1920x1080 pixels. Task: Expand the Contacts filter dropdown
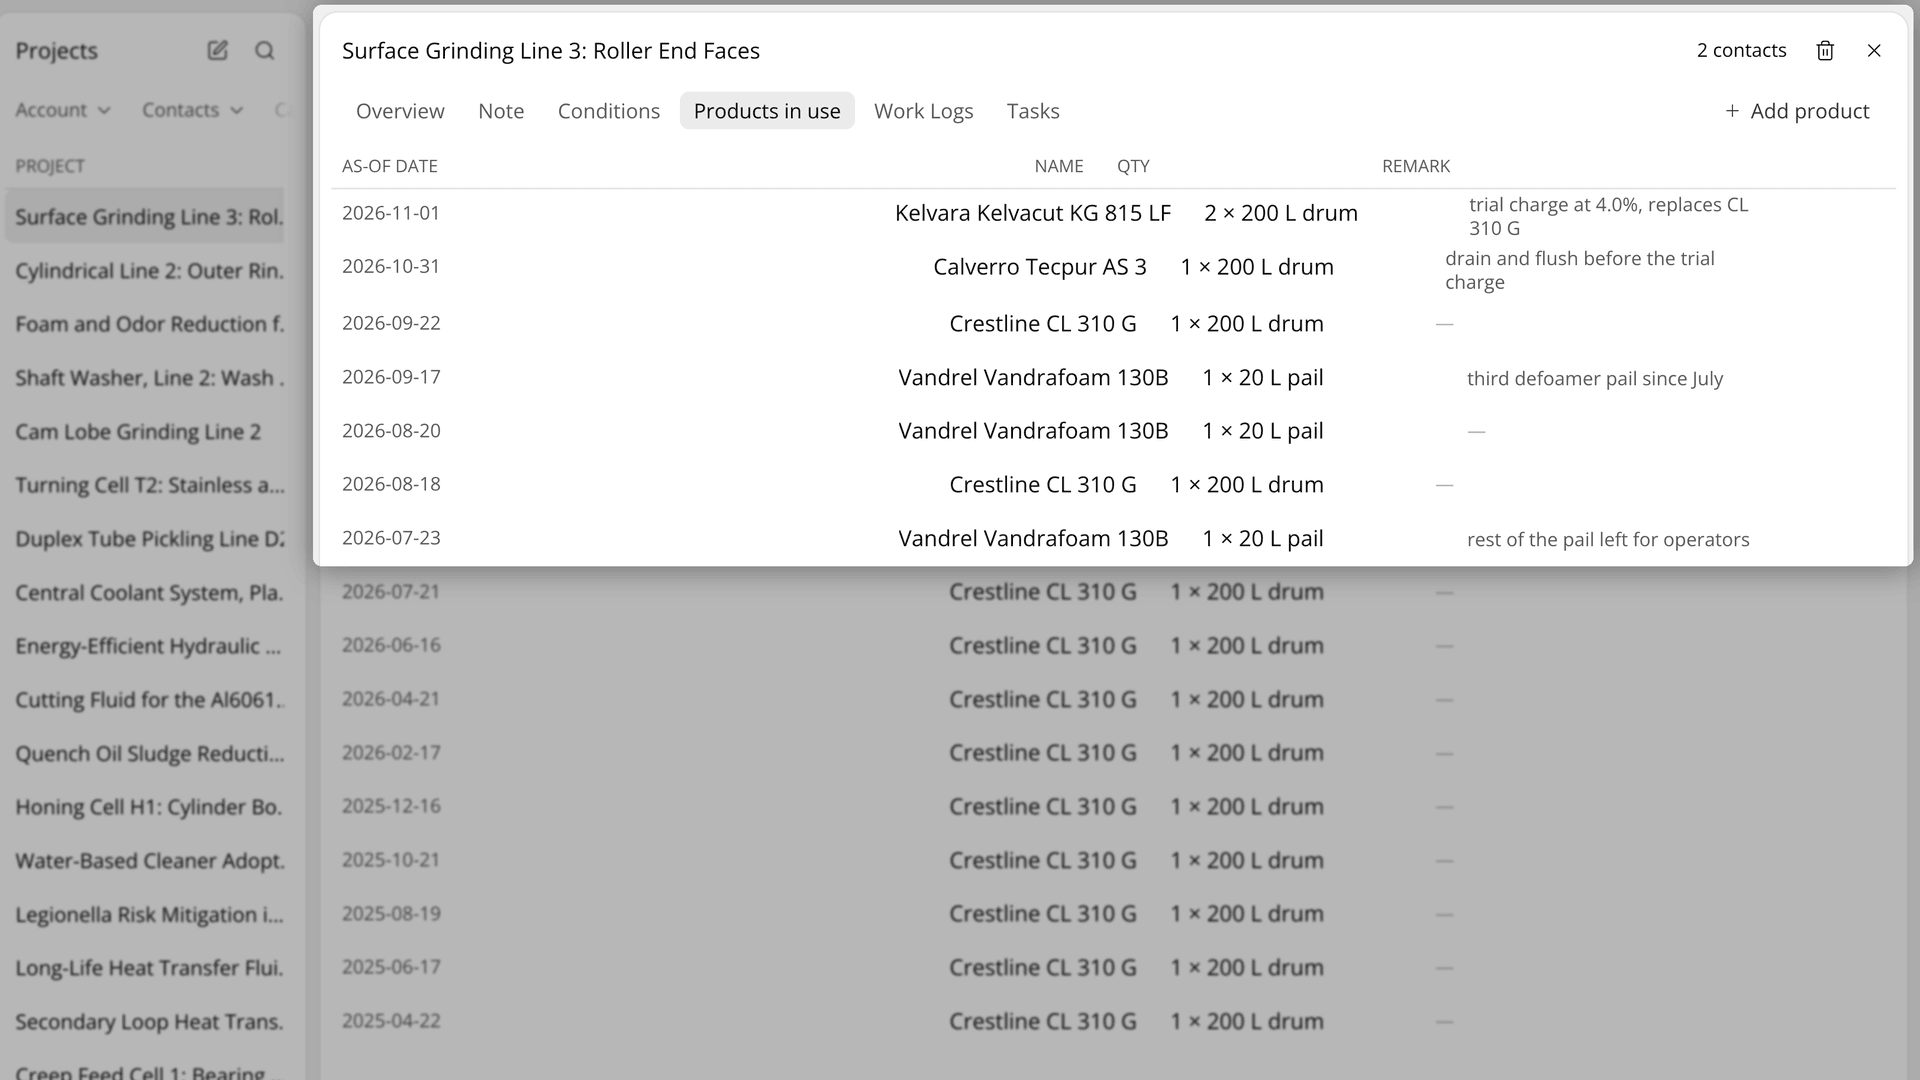click(x=192, y=110)
